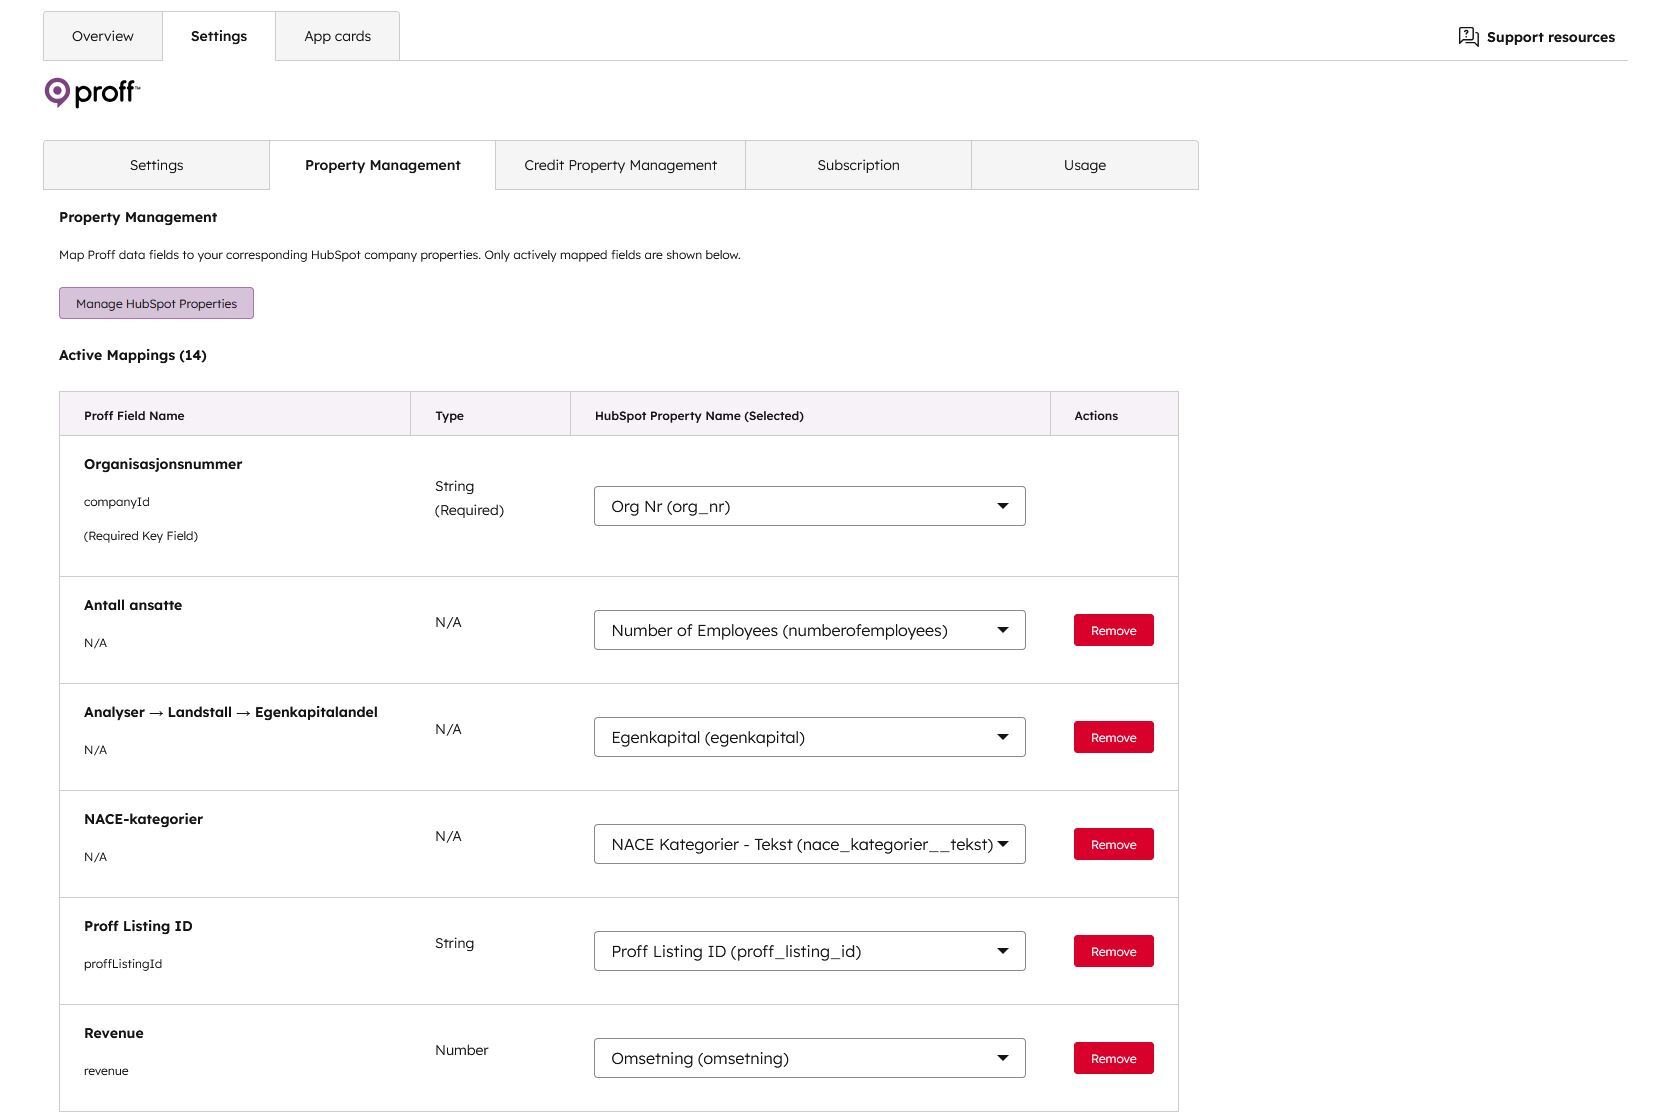
Task: Select the top-level Settings tab
Action: (219, 36)
